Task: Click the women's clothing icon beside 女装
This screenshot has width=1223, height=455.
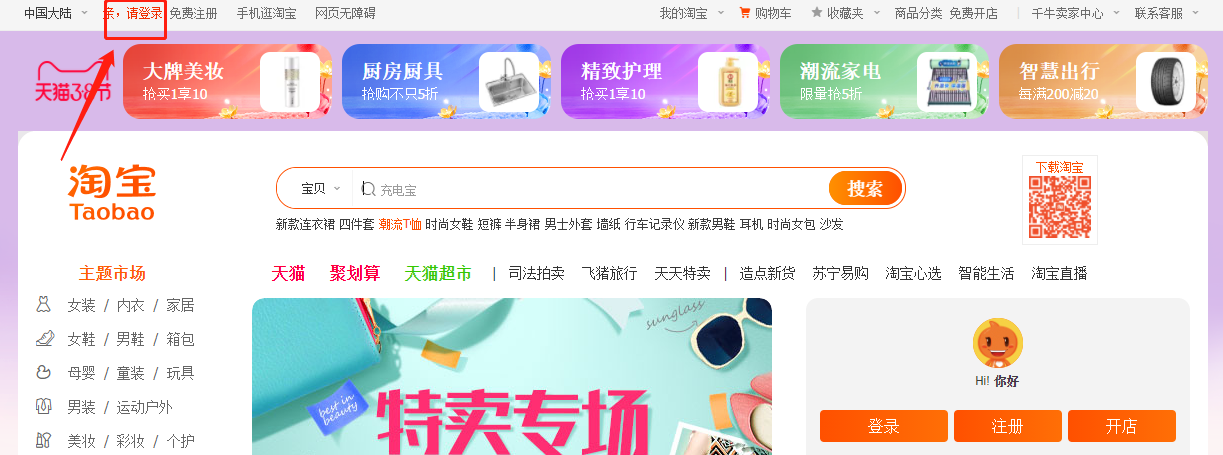Action: pyautogui.click(x=43, y=305)
